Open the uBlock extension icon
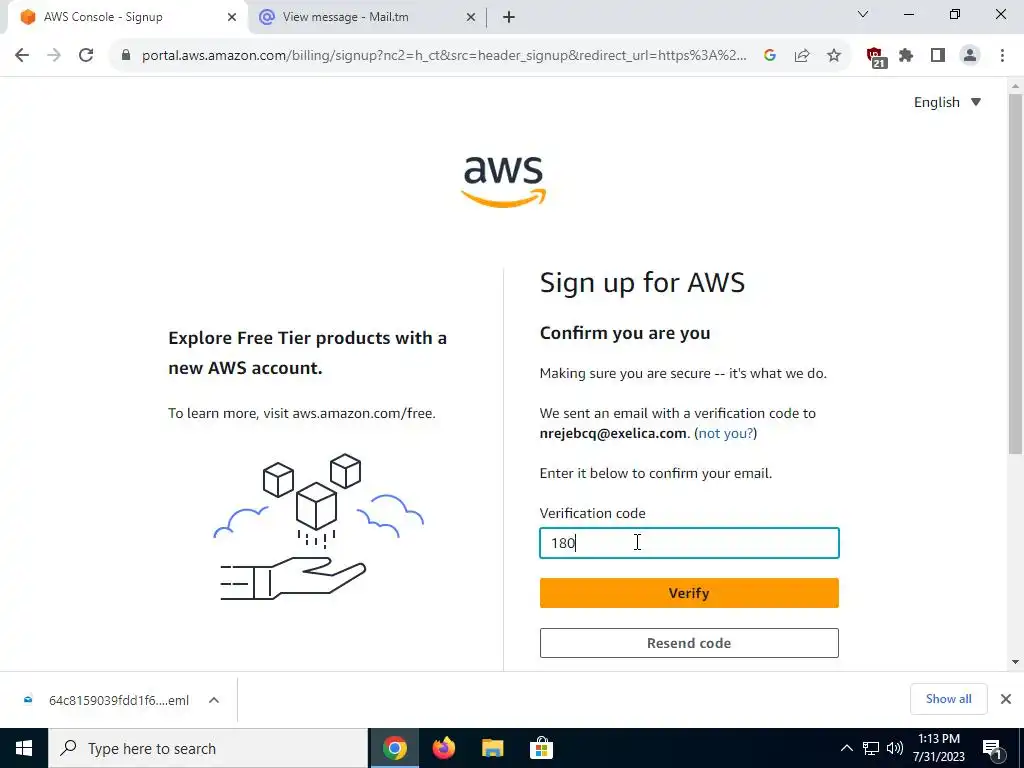 875,57
